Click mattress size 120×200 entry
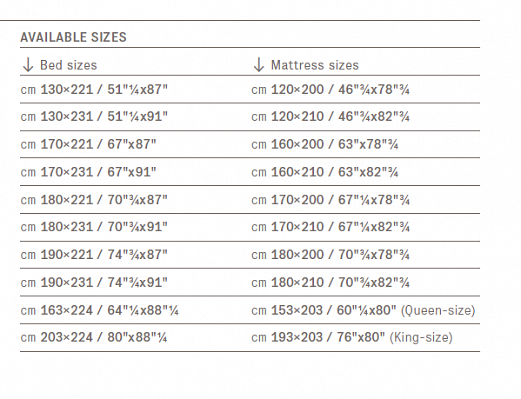 [x=330, y=90]
